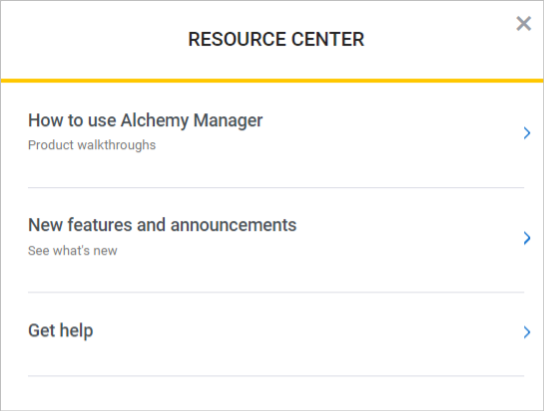Click the RESOURCE CENTER heading
The width and height of the screenshot is (545, 413).
[x=276, y=39]
